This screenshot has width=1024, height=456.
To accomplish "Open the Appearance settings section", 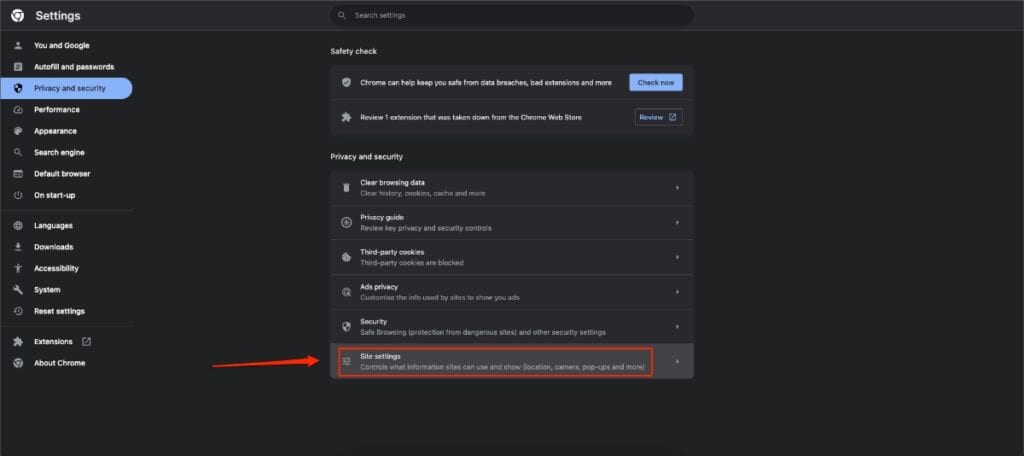I will coord(55,131).
